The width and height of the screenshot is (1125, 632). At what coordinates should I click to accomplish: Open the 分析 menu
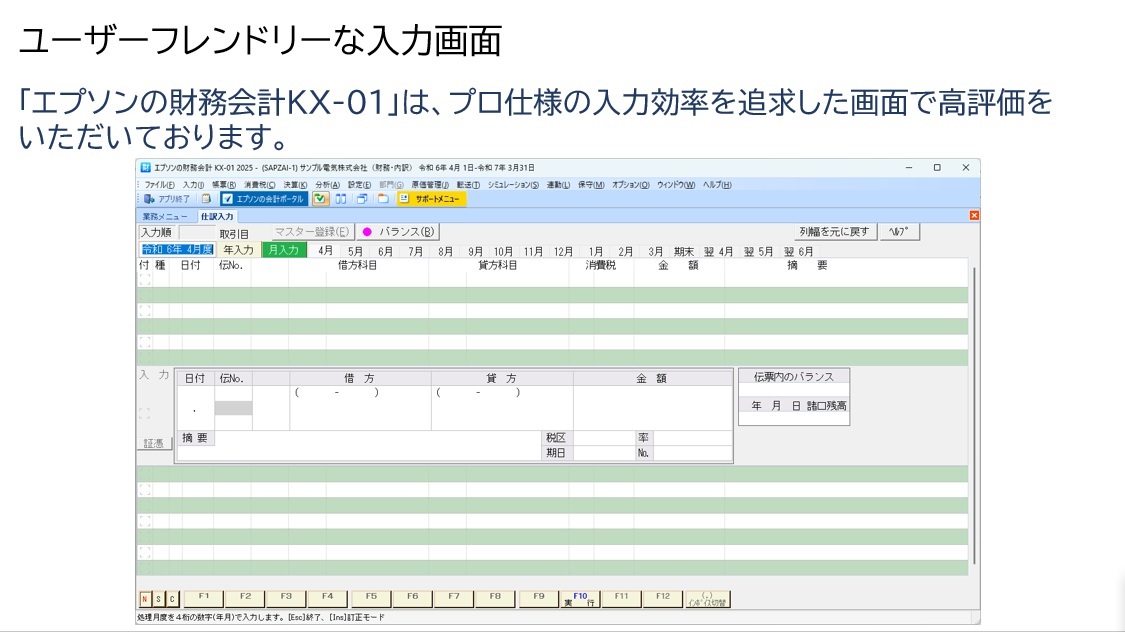coord(327,185)
